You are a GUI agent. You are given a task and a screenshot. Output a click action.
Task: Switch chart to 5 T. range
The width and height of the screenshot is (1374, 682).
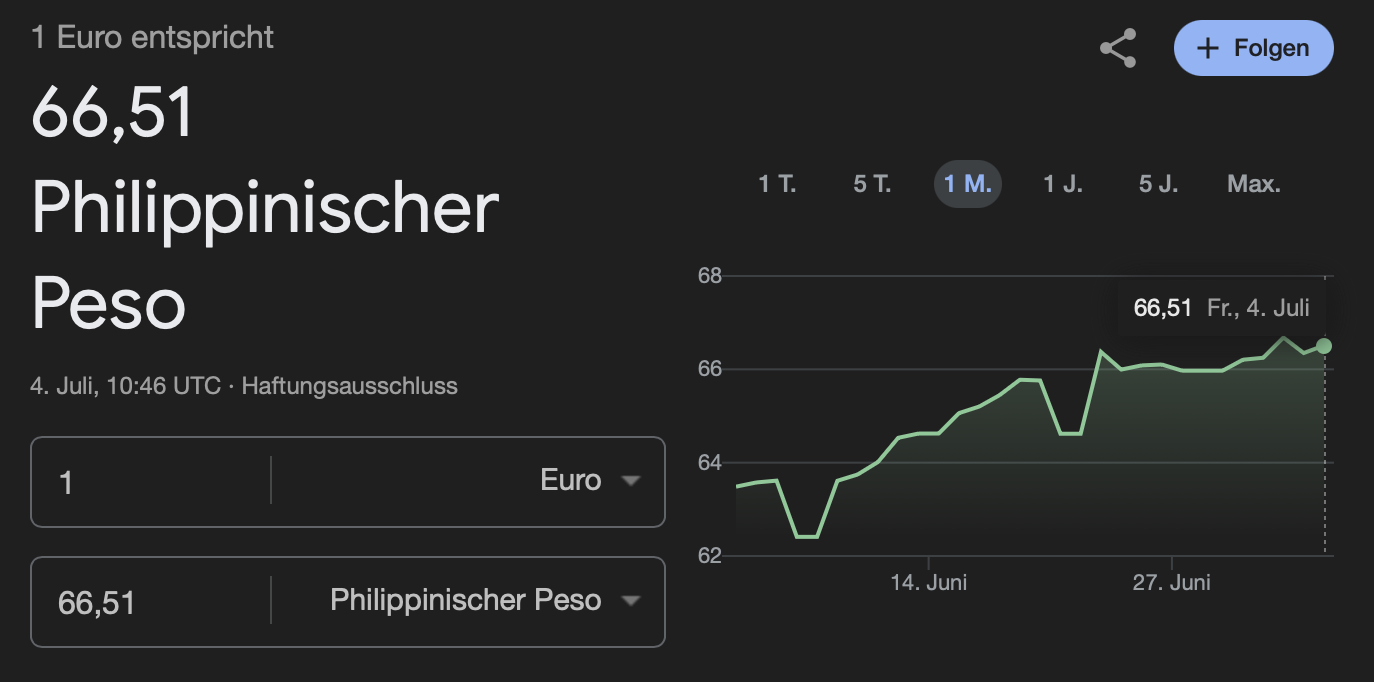tap(872, 184)
